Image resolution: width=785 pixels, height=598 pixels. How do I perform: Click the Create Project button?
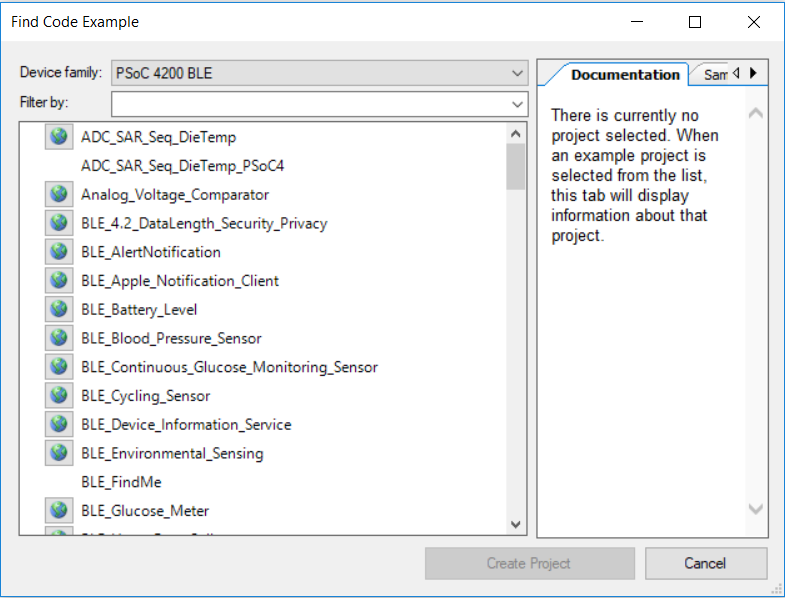tap(529, 563)
